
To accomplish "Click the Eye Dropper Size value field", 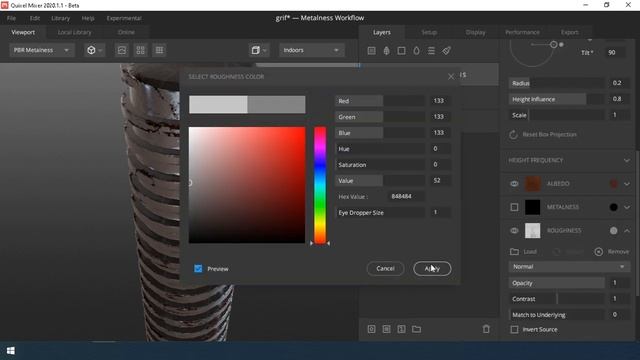I will (x=440, y=212).
